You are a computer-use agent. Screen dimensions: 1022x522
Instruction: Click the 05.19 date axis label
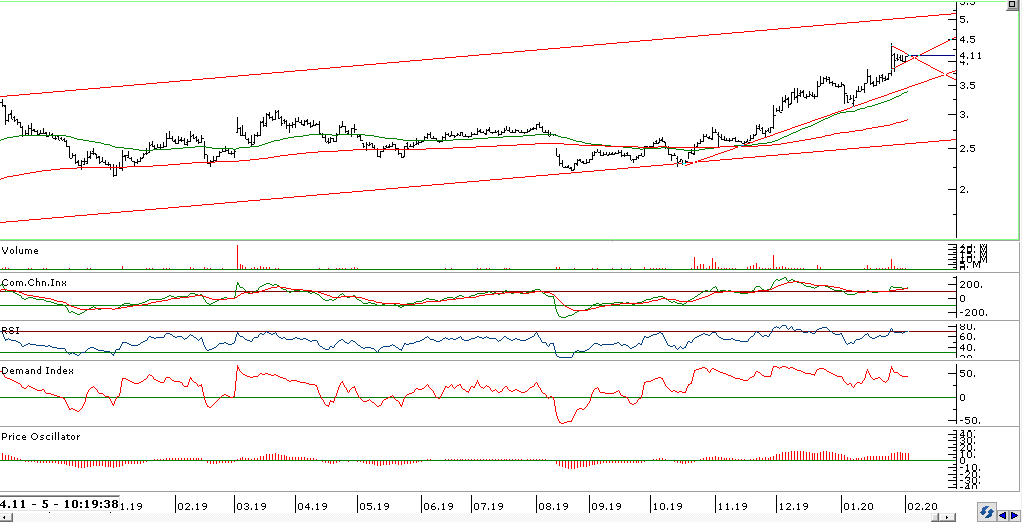tap(374, 506)
